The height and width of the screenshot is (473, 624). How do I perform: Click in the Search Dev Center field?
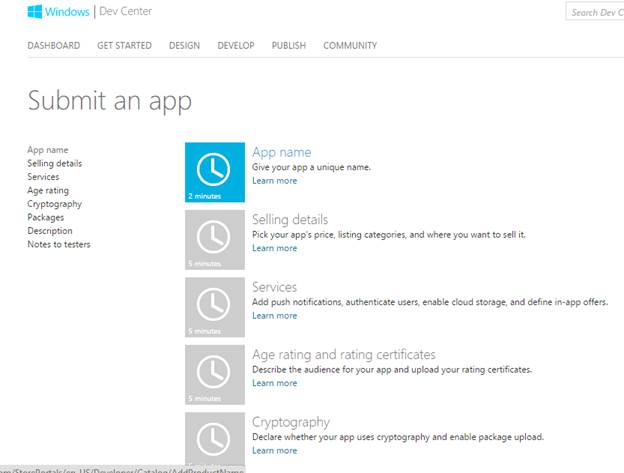(x=594, y=13)
